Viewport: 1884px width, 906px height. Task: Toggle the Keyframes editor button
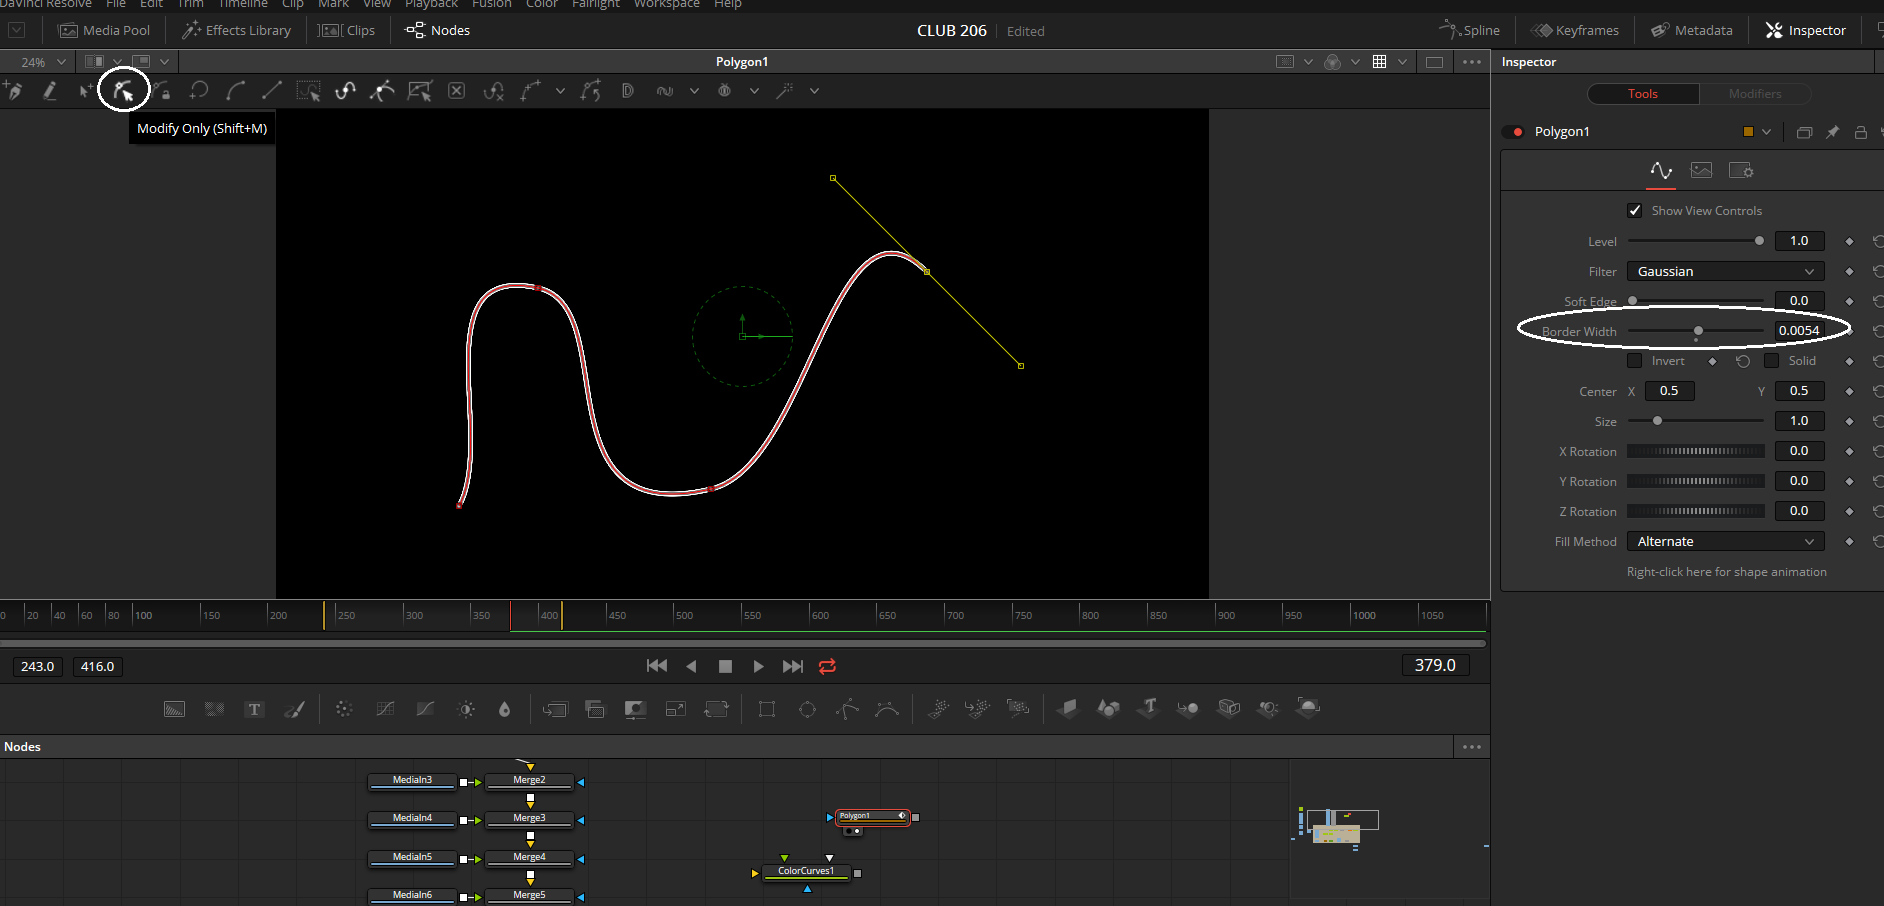click(1576, 31)
